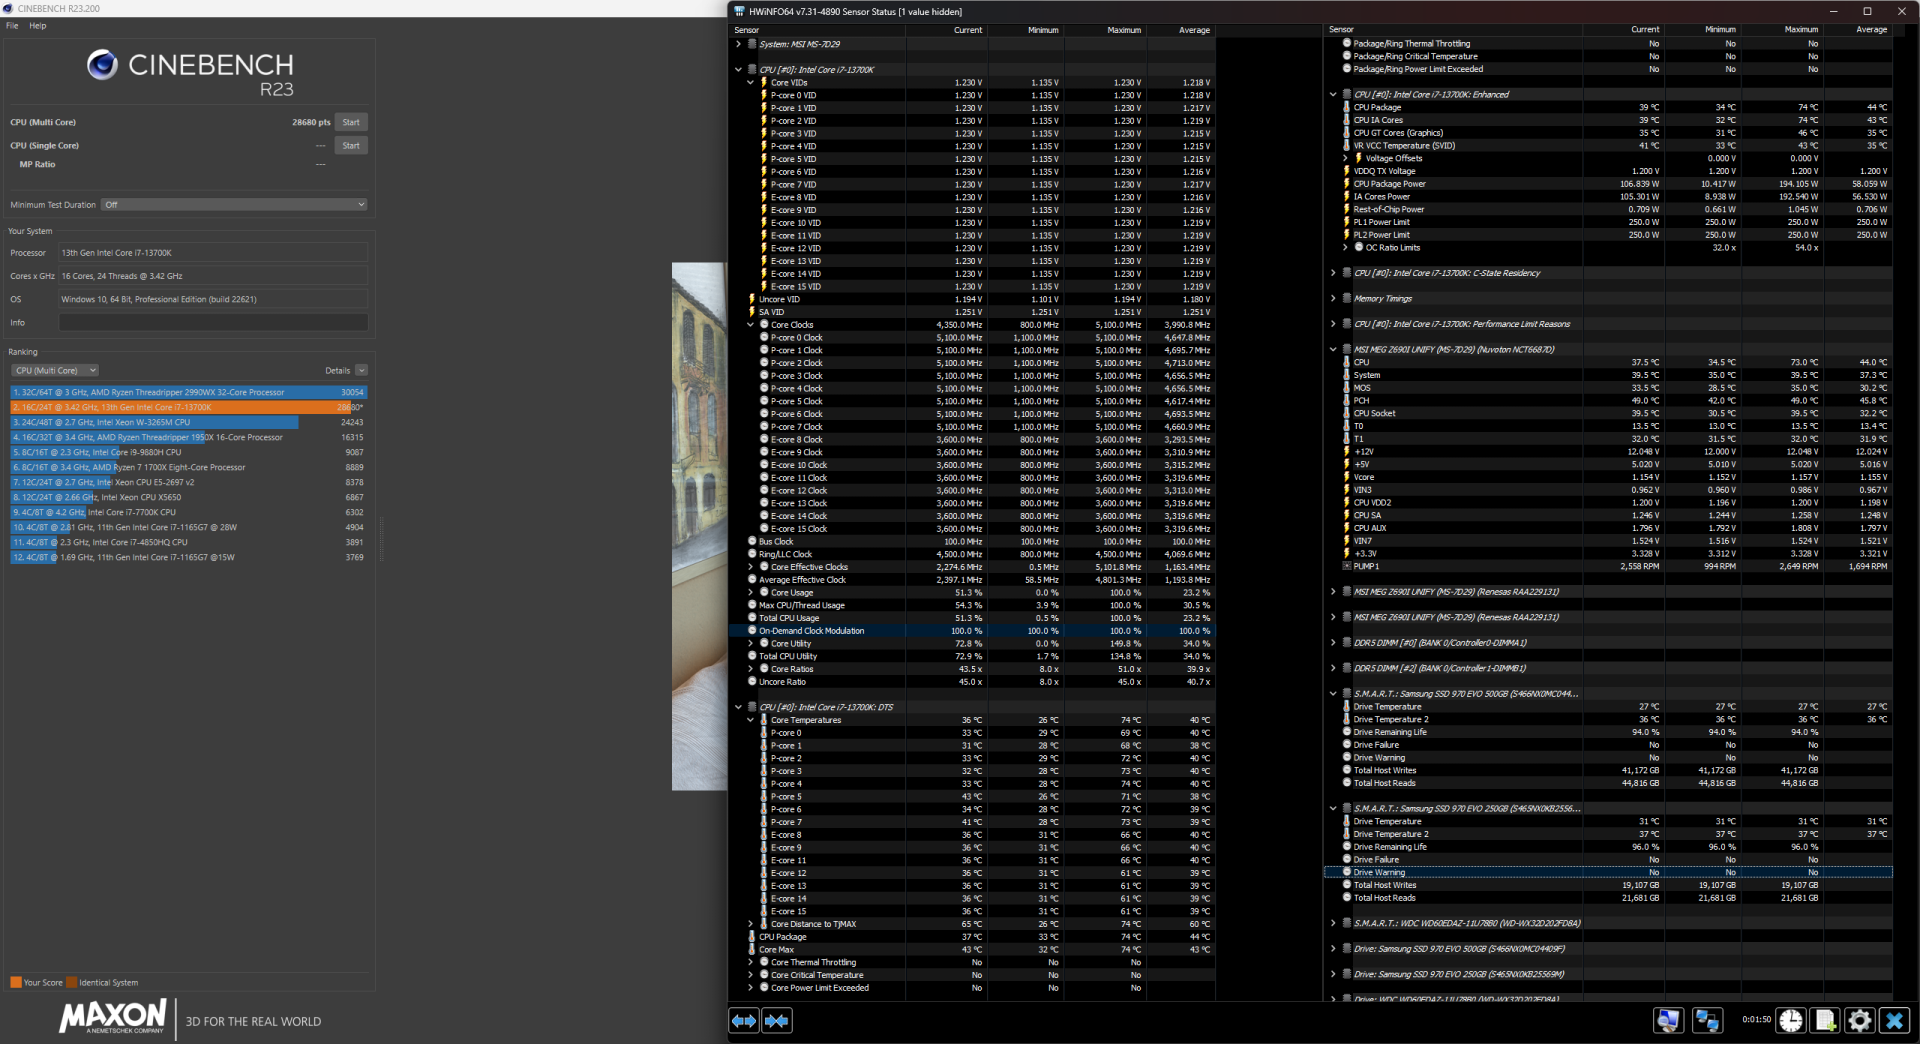
Task: Click HWiNFO expand columns double-arrow button
Action: pyautogui.click(x=744, y=1021)
